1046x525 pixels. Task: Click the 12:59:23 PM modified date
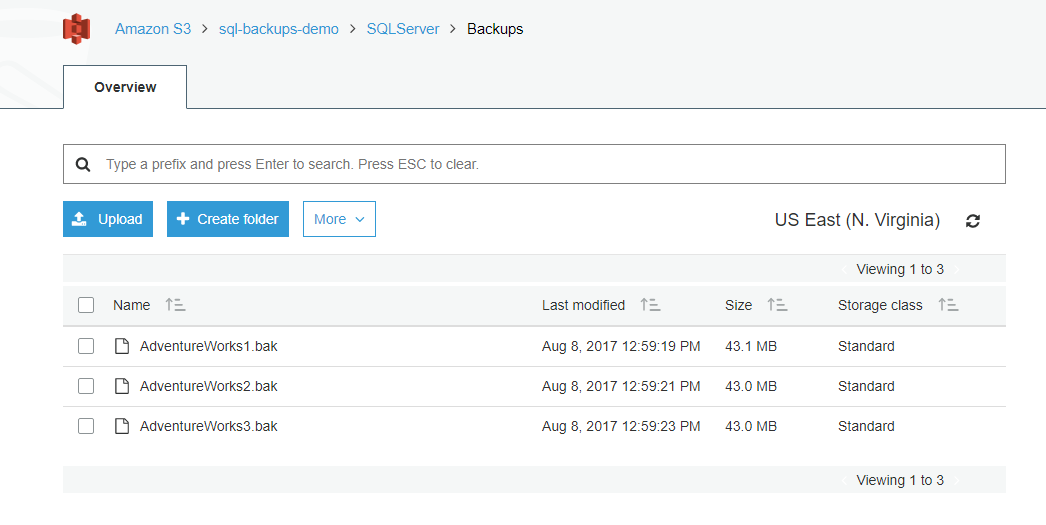tap(621, 426)
